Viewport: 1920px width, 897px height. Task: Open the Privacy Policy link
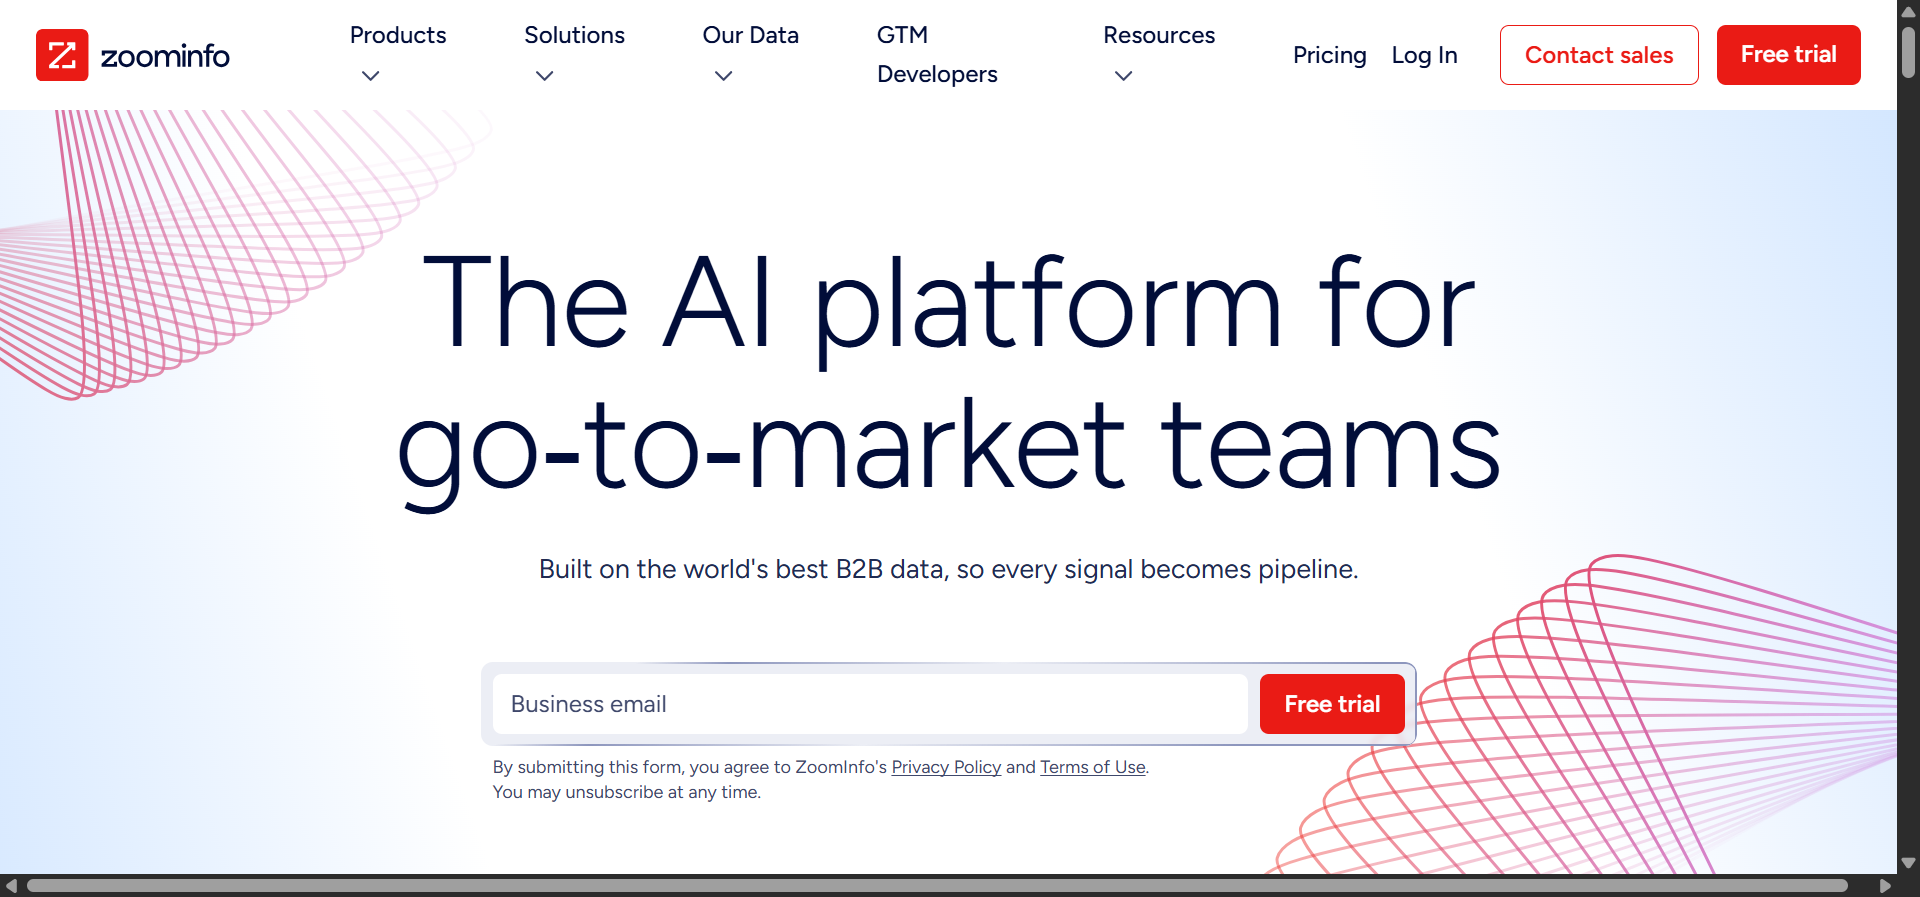tap(946, 767)
